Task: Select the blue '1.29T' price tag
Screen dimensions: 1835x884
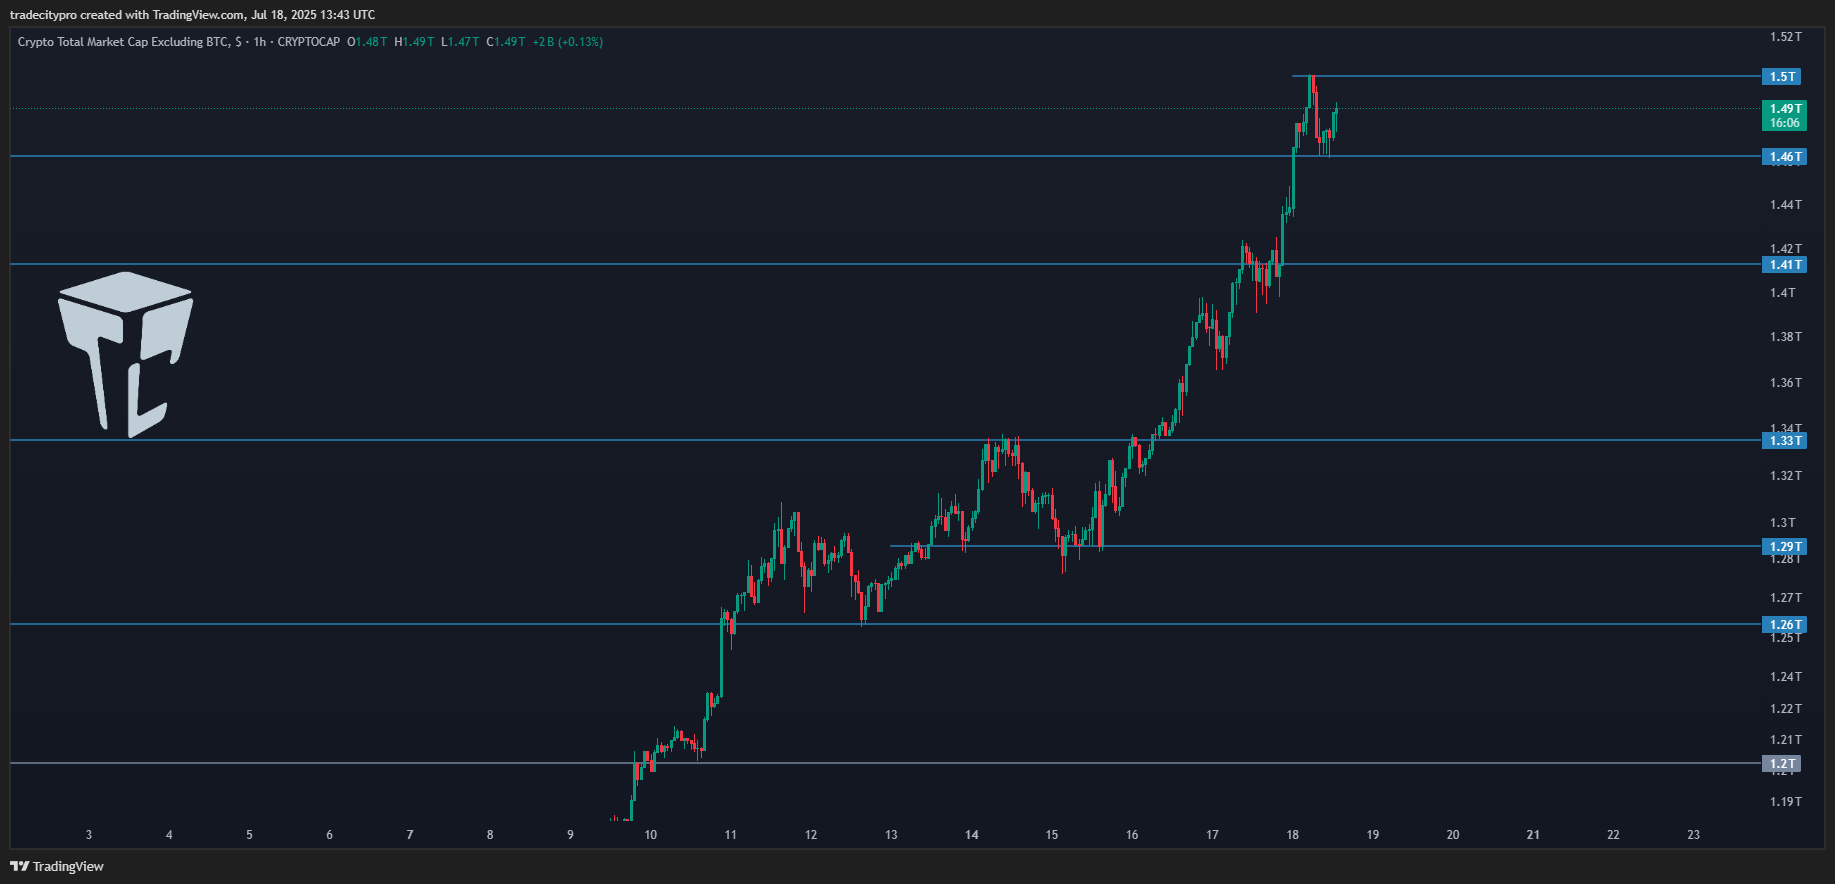Action: tap(1784, 547)
